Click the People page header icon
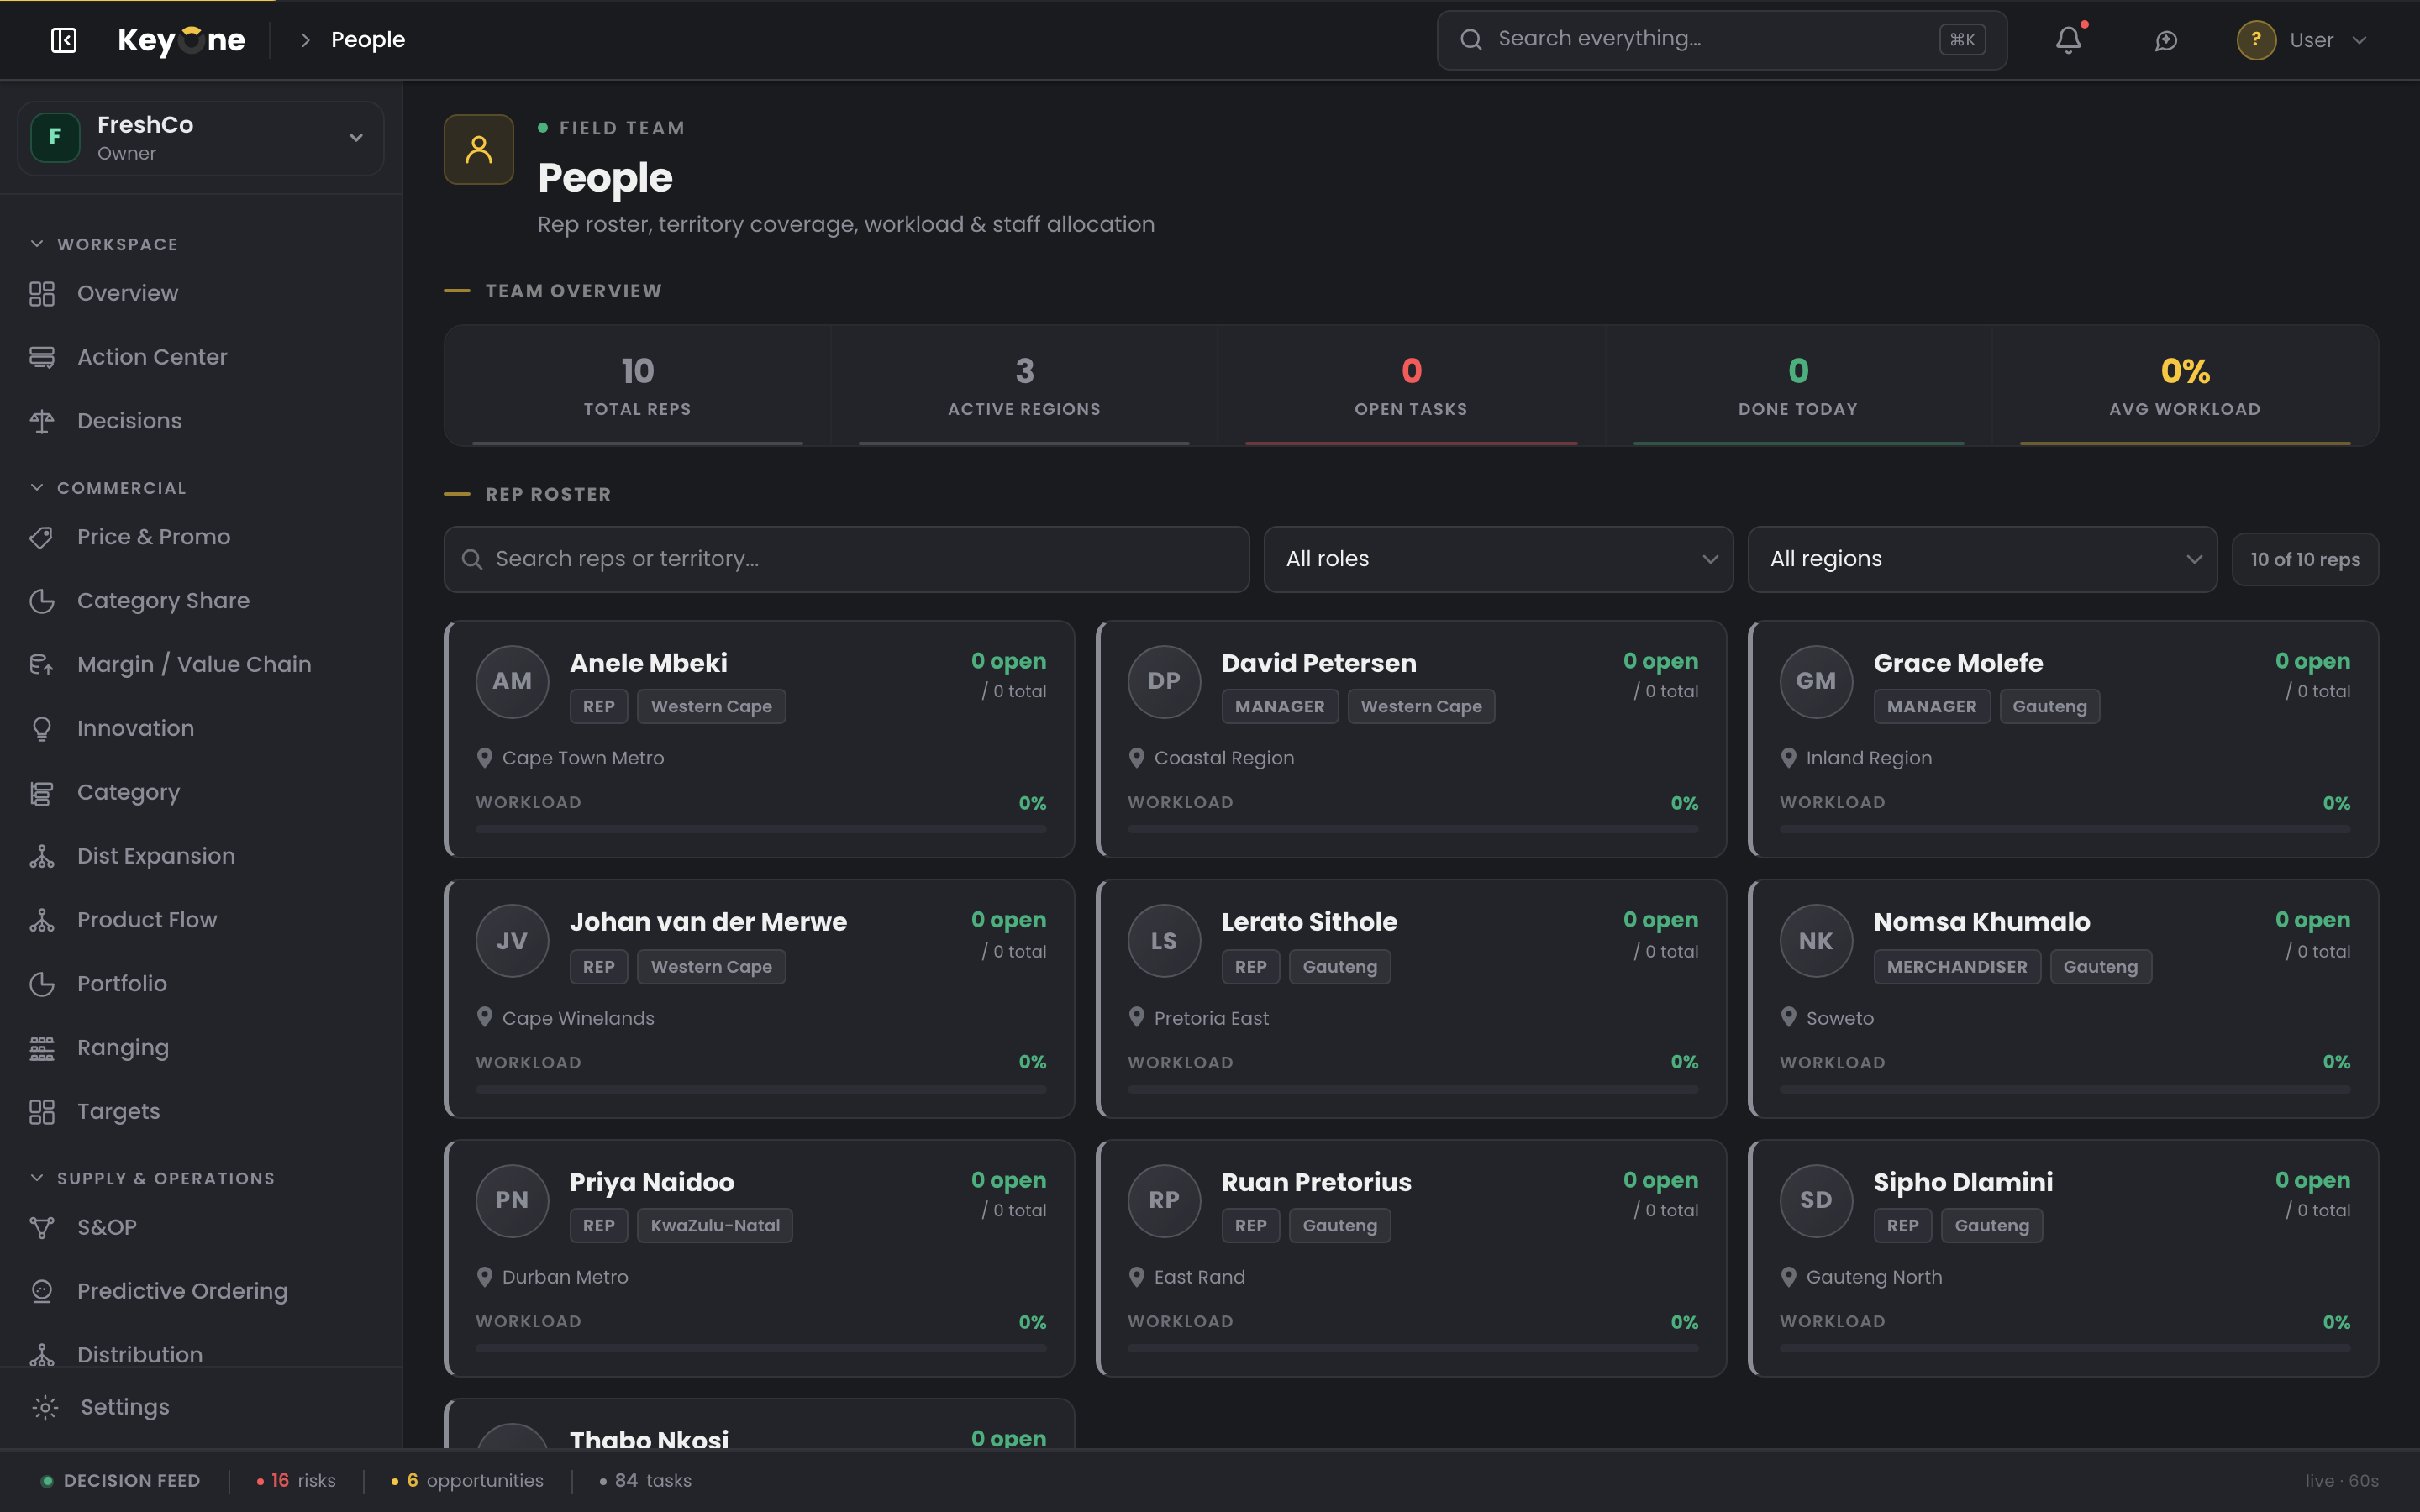Screen dimensions: 2420x1512 479,149
